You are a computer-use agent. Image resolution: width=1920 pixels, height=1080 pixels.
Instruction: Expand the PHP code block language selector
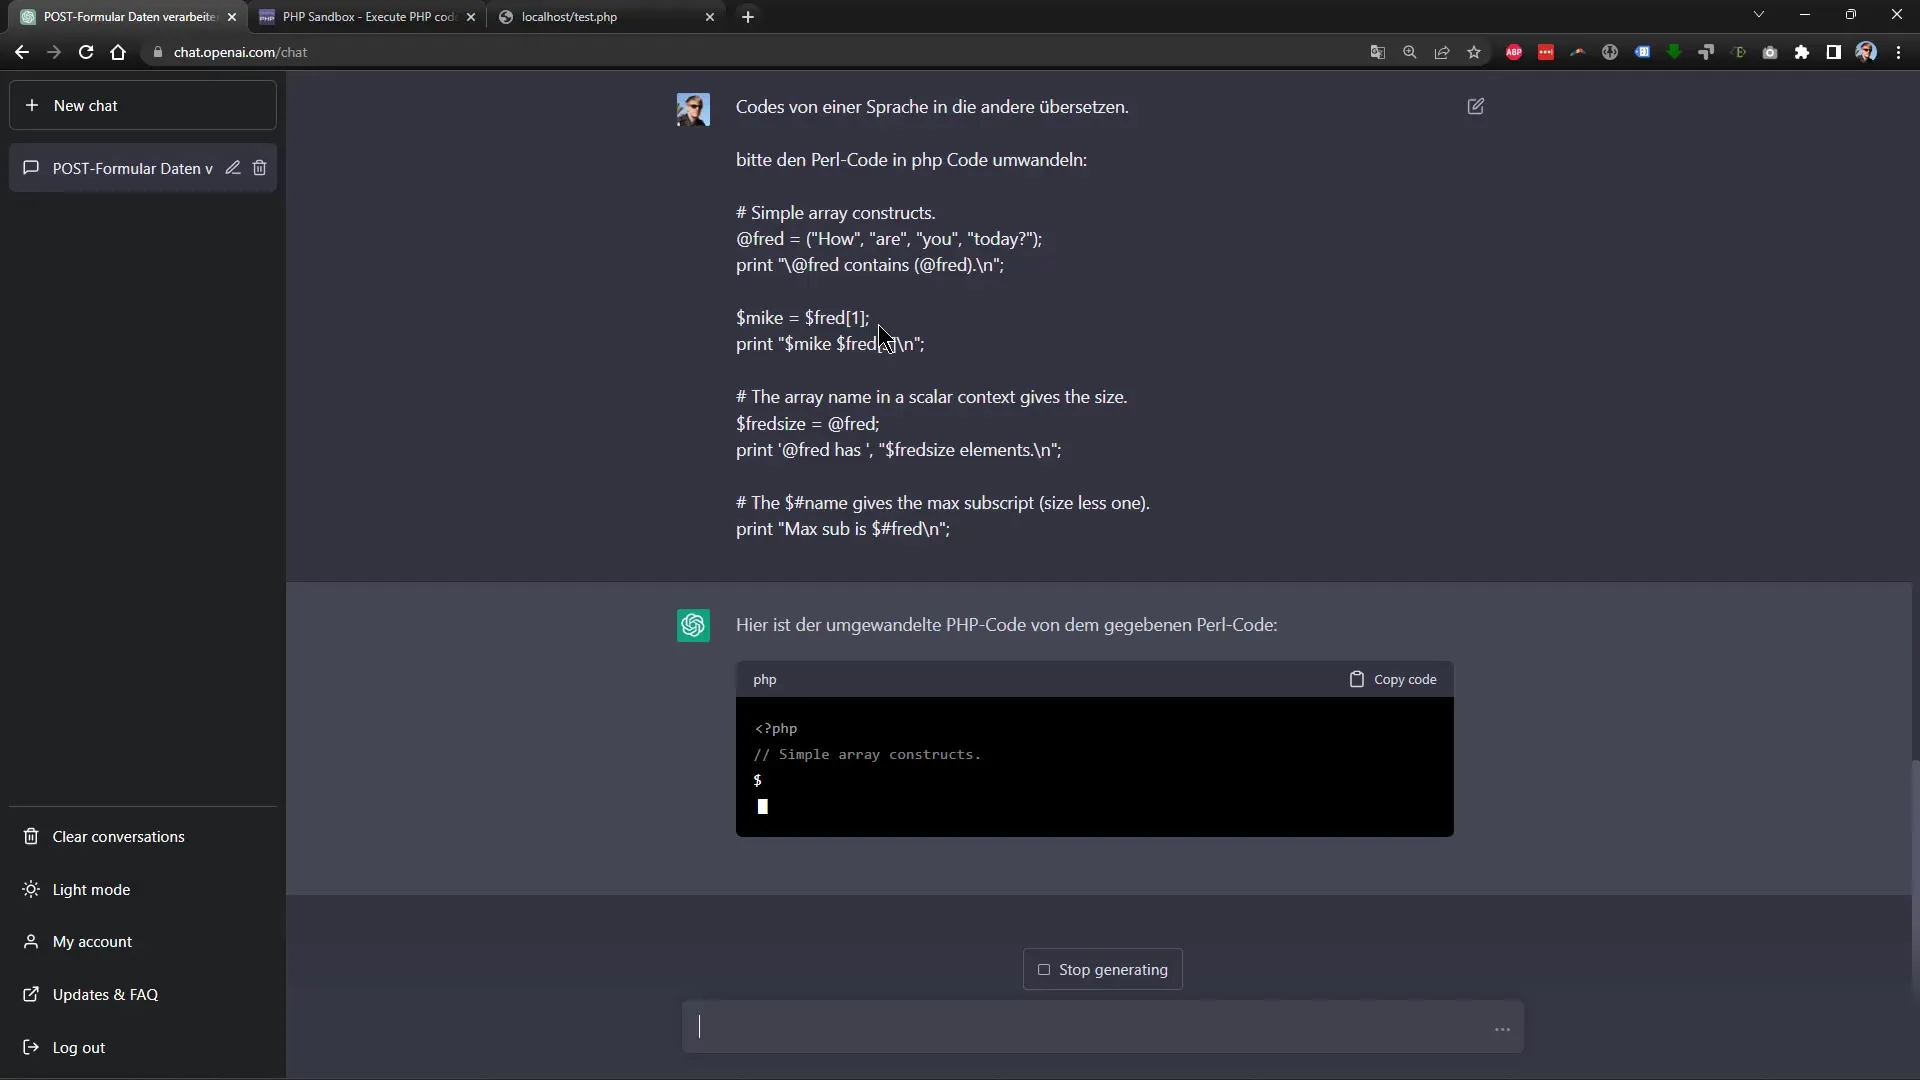[764, 678]
